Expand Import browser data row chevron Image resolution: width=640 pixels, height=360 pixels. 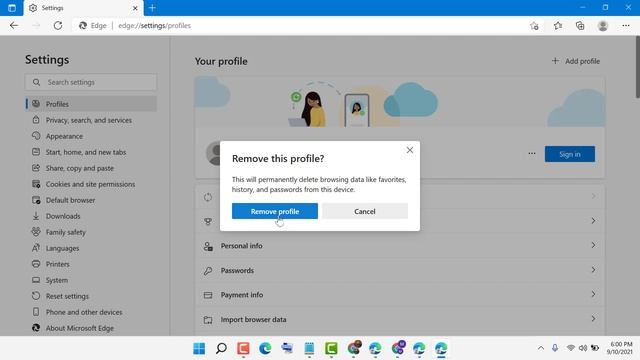(x=593, y=319)
